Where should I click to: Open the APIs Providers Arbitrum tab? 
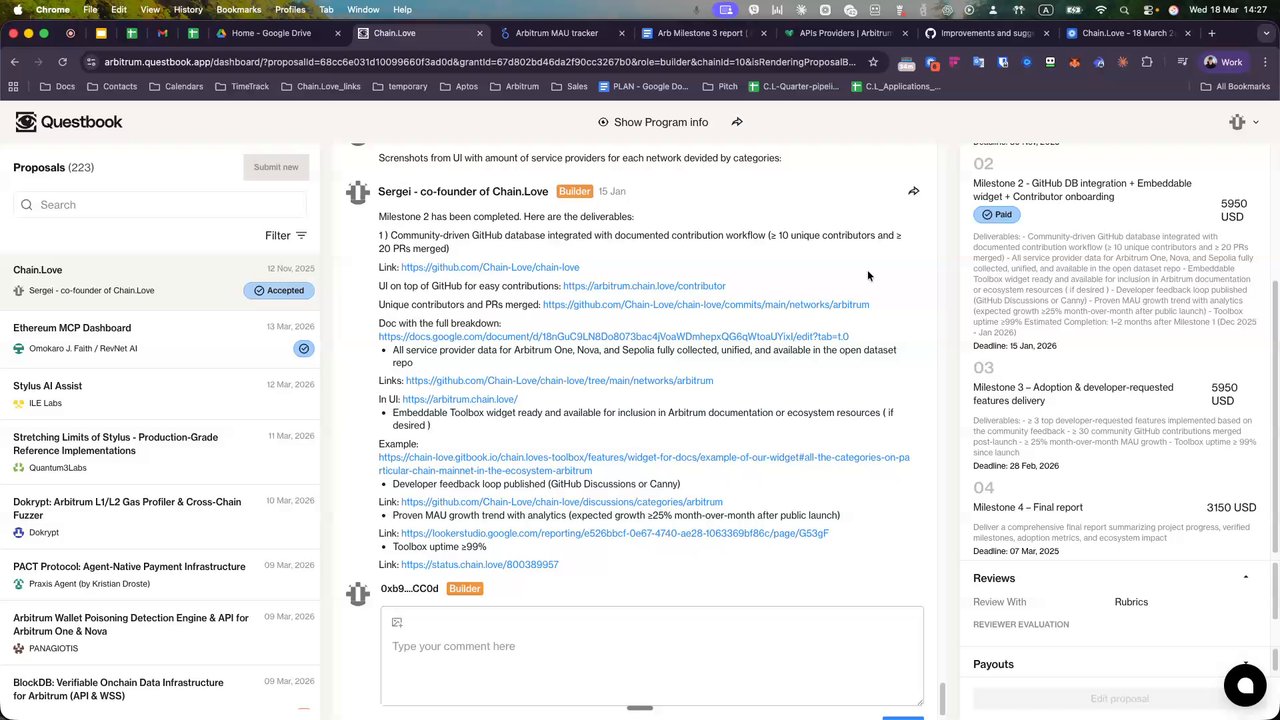tap(843, 33)
